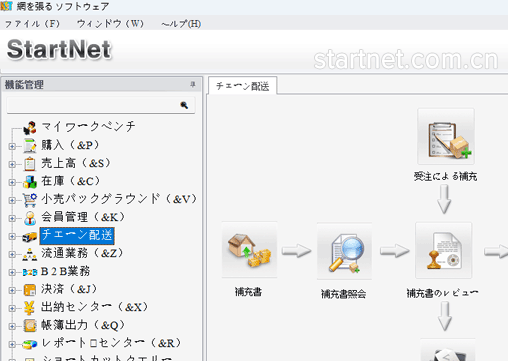This screenshot has height=361, width=508.
Task: Select 売上高 (&S) in the tree
Action: (76, 163)
